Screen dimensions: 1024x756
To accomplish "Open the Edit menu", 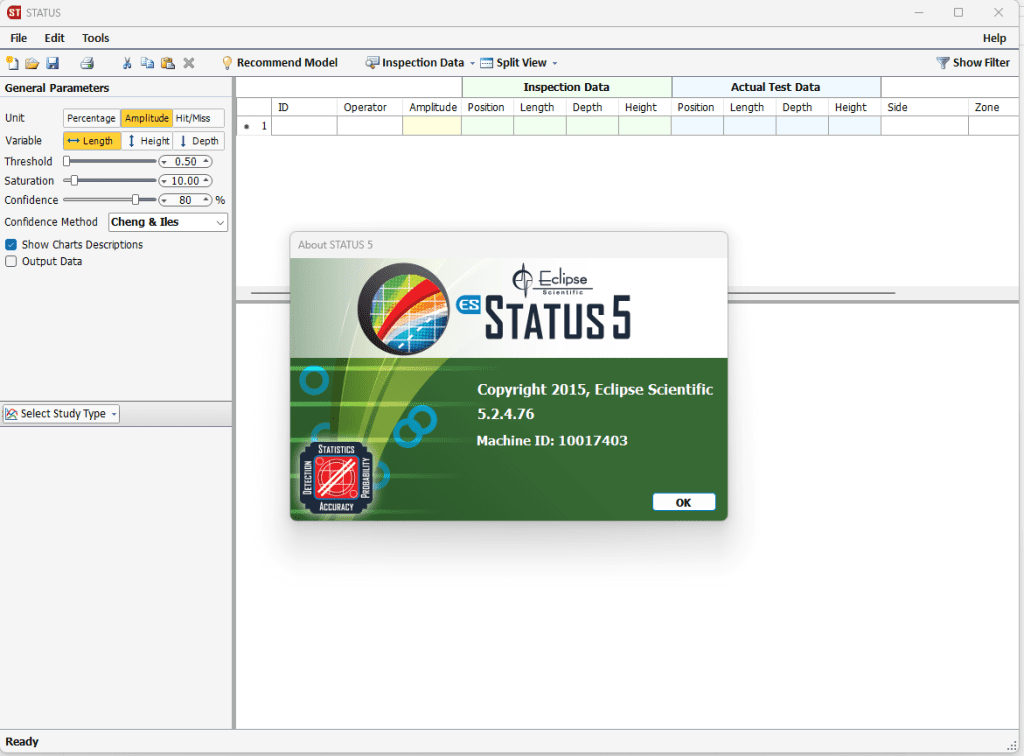I will pos(54,38).
